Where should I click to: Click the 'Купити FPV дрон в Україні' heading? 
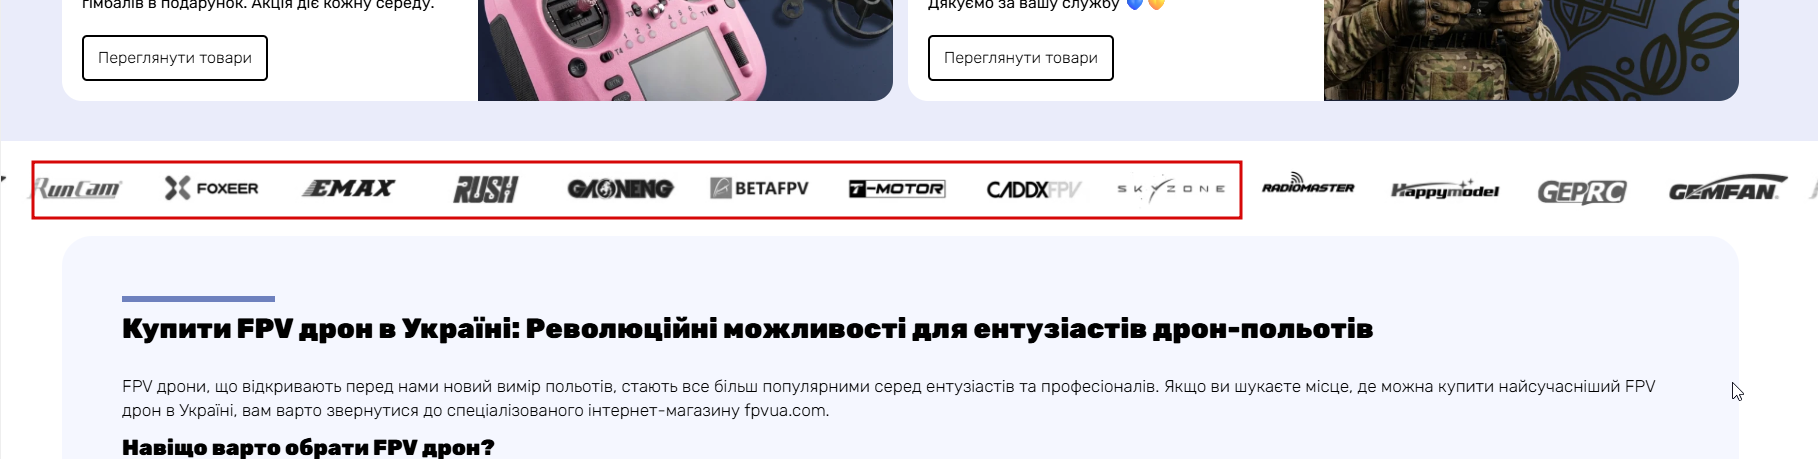pos(747,329)
